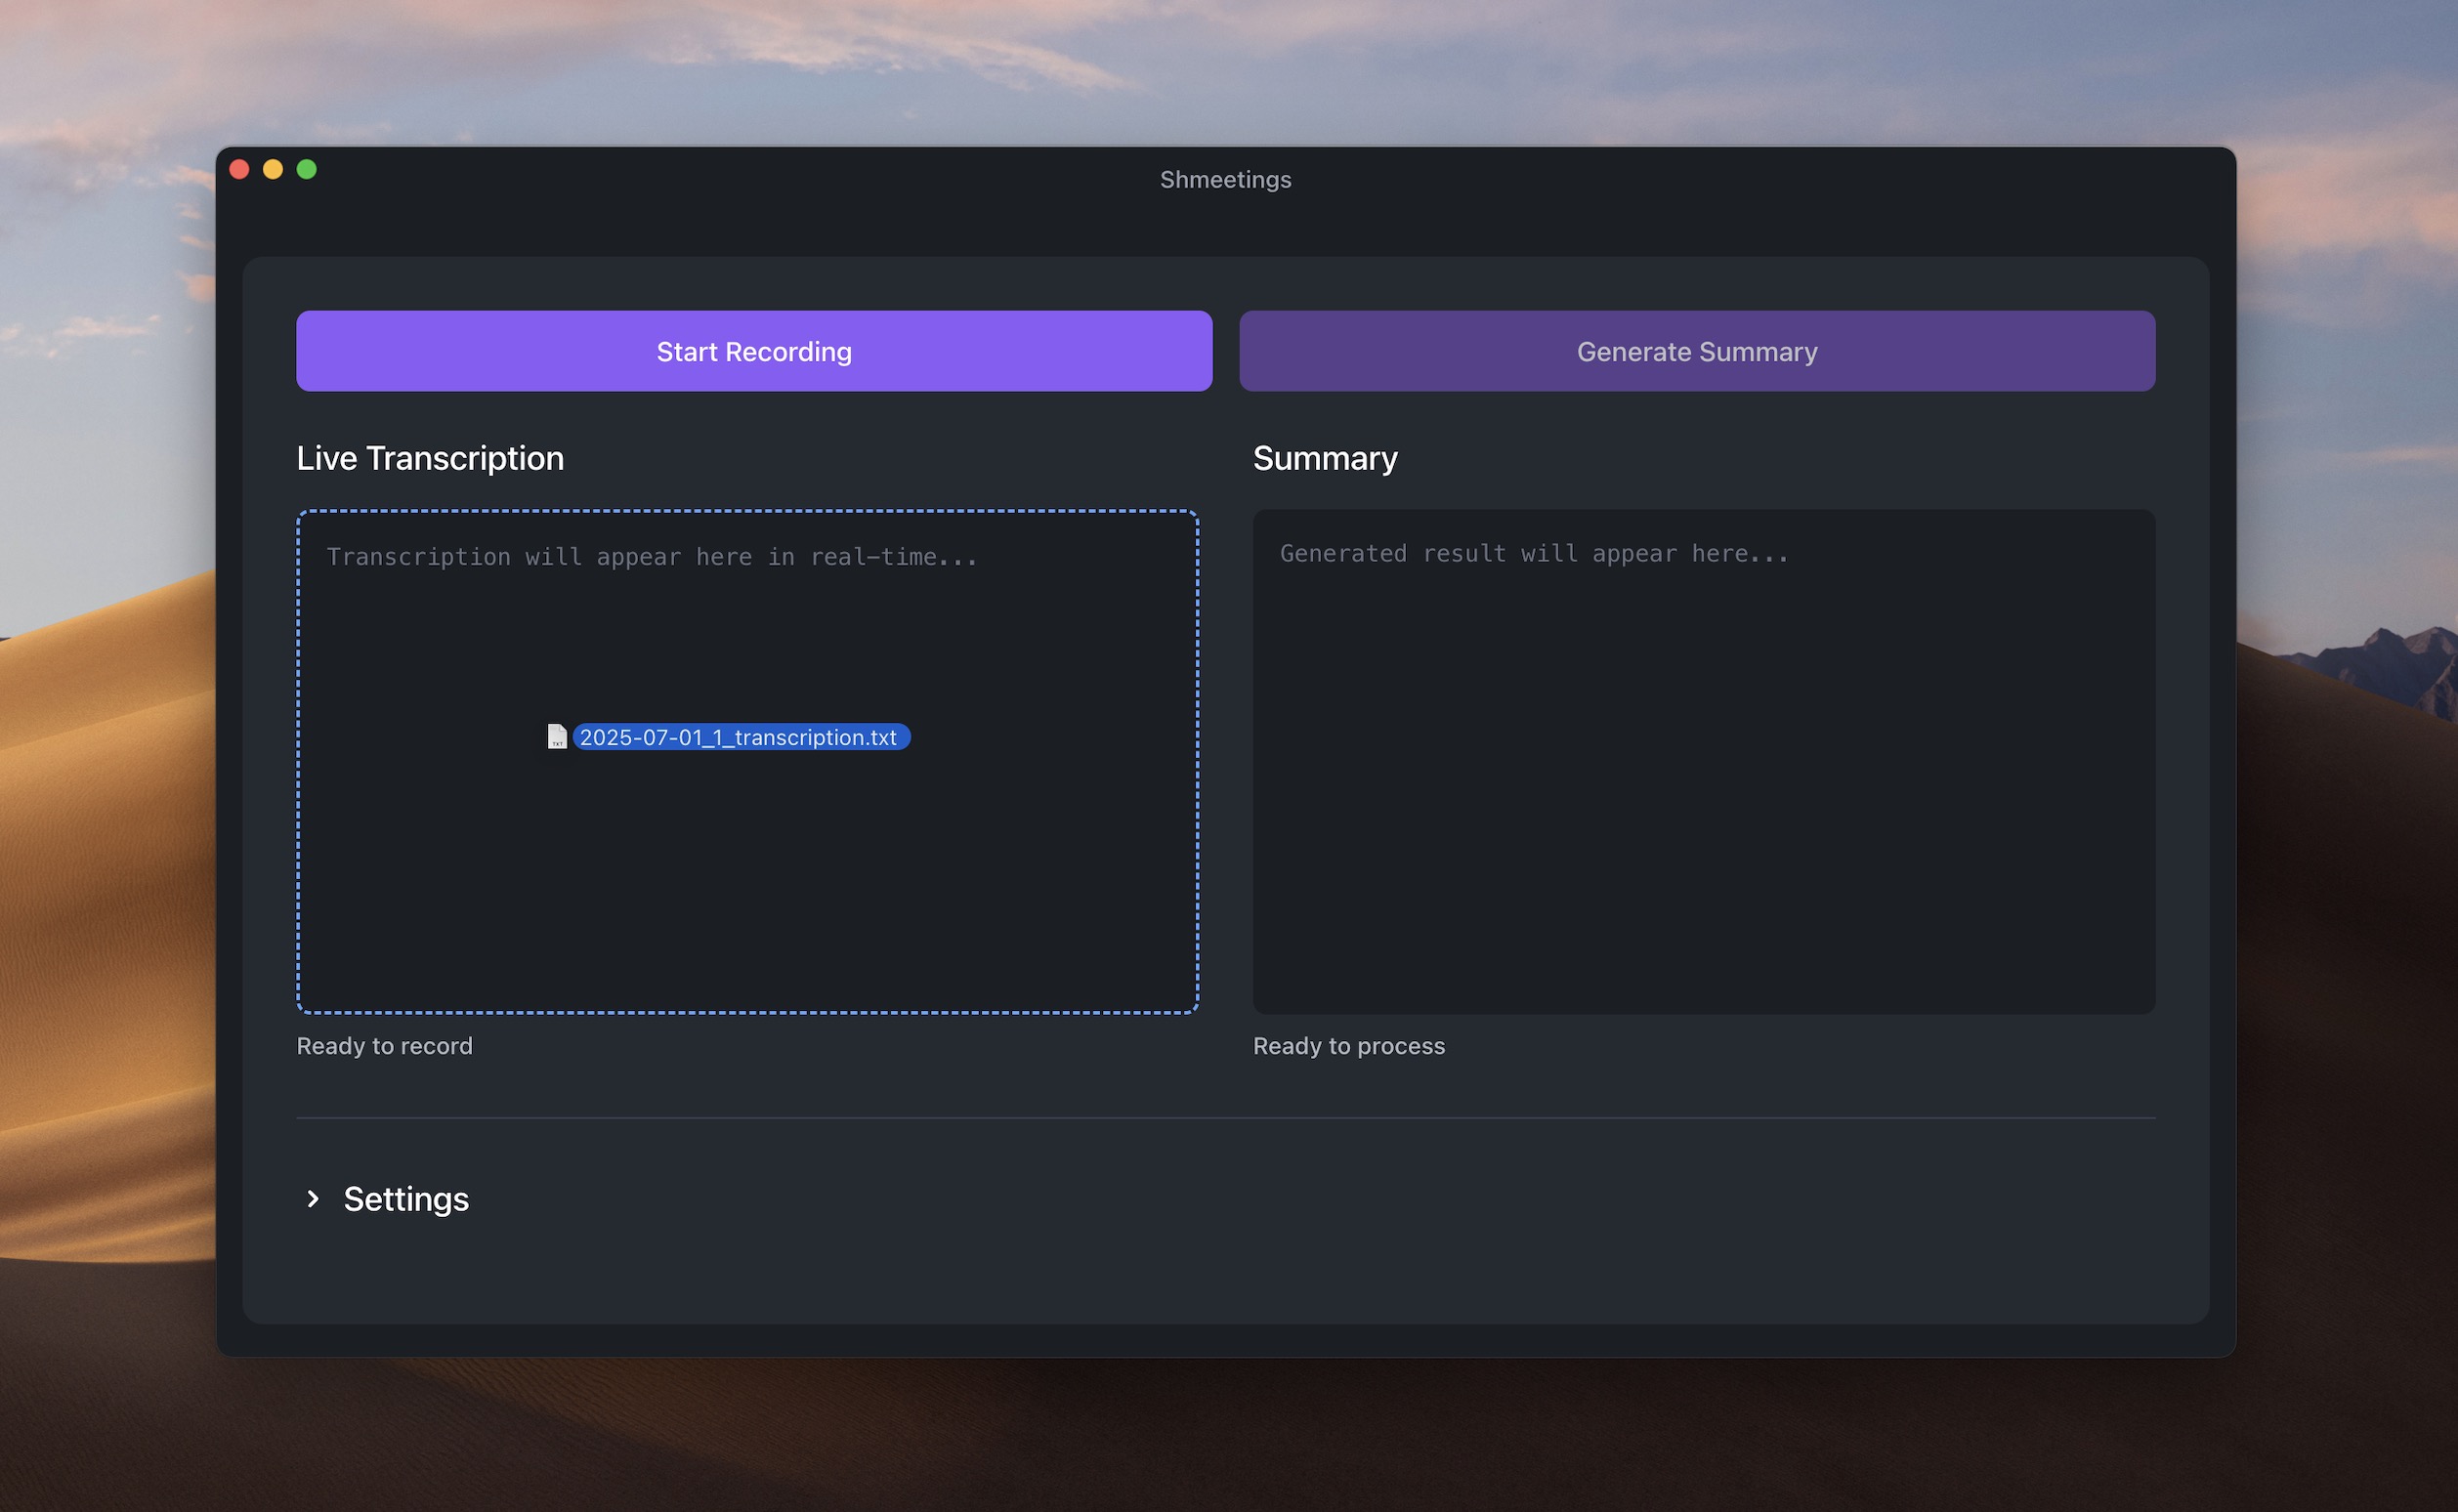The image size is (2458, 1512).
Task: Click the green zoom button on the window
Action: [307, 169]
